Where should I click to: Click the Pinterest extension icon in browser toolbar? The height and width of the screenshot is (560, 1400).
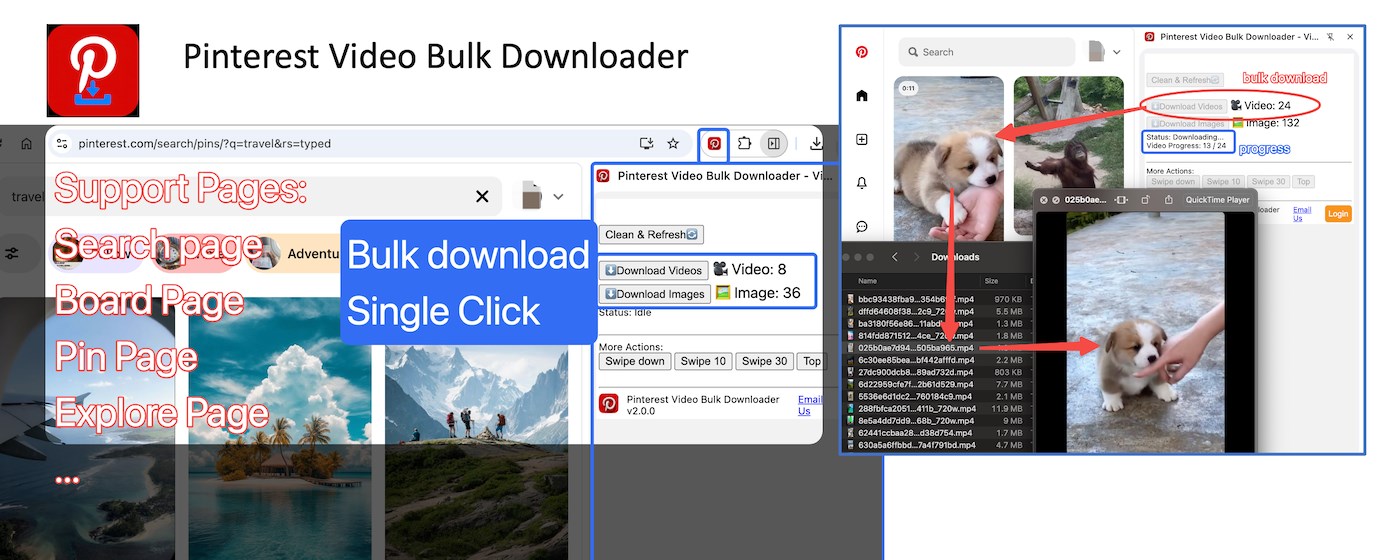point(714,144)
